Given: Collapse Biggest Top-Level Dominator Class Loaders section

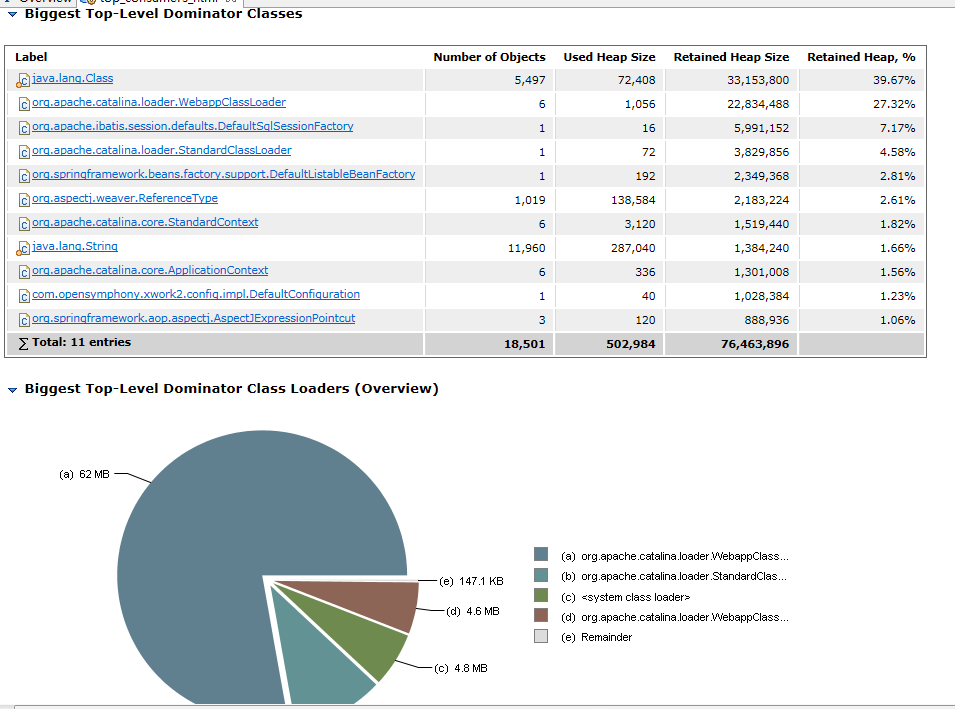Looking at the screenshot, I should point(12,390).
